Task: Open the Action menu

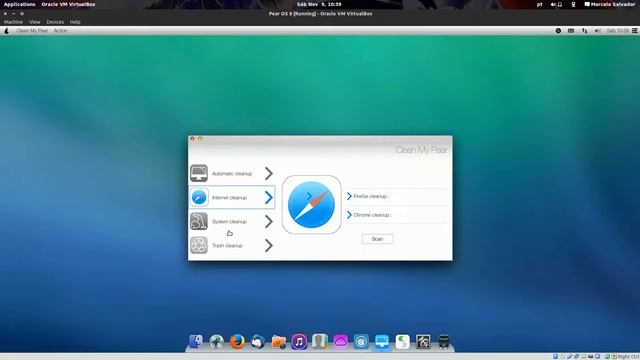Action: (60, 31)
